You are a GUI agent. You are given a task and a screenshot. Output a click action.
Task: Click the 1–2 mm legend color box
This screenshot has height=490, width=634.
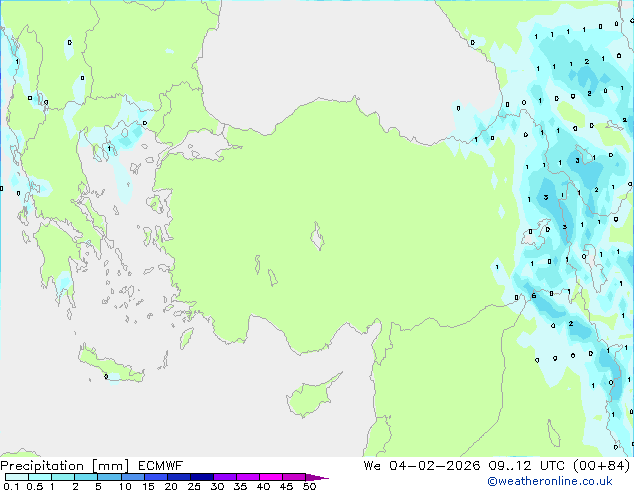(63, 477)
